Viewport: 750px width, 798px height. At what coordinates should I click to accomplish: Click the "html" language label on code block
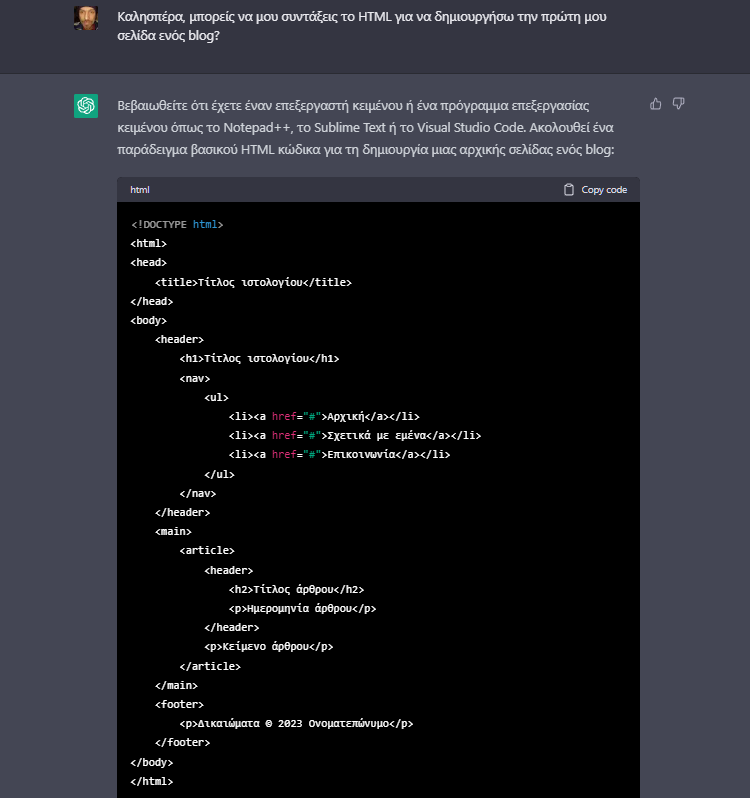[x=140, y=190]
